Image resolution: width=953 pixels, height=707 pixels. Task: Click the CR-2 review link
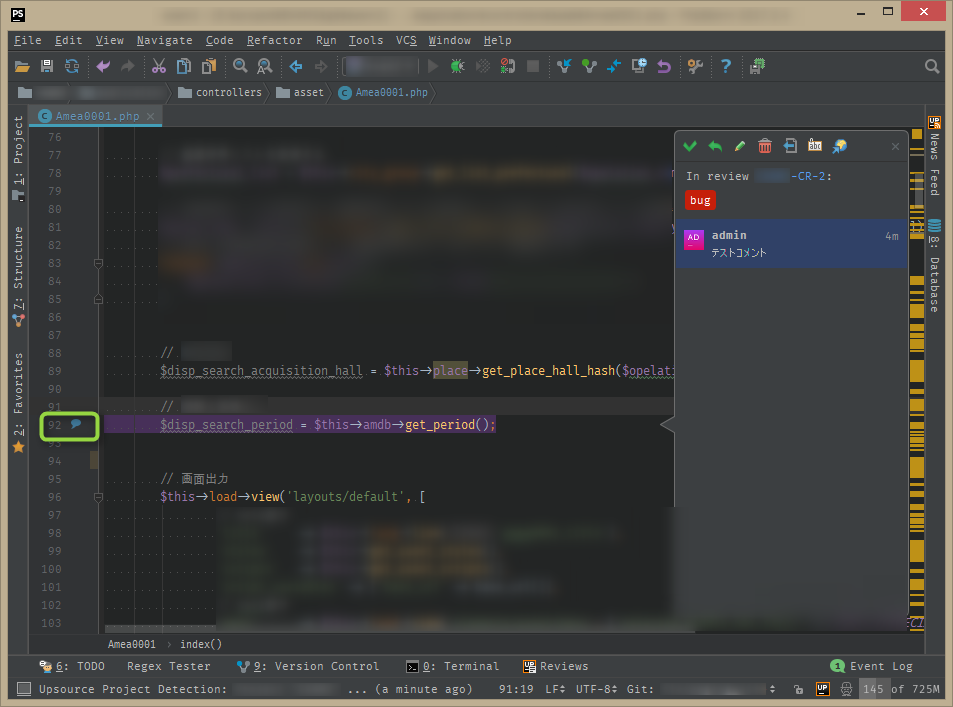[793, 176]
